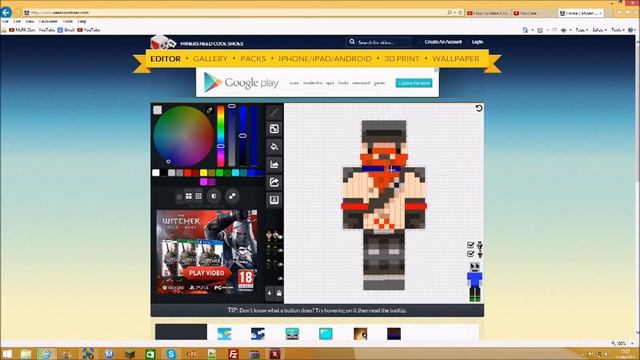640x360 pixels.
Task: Click the framed portrait icon in the tool column
Action: (x=274, y=200)
